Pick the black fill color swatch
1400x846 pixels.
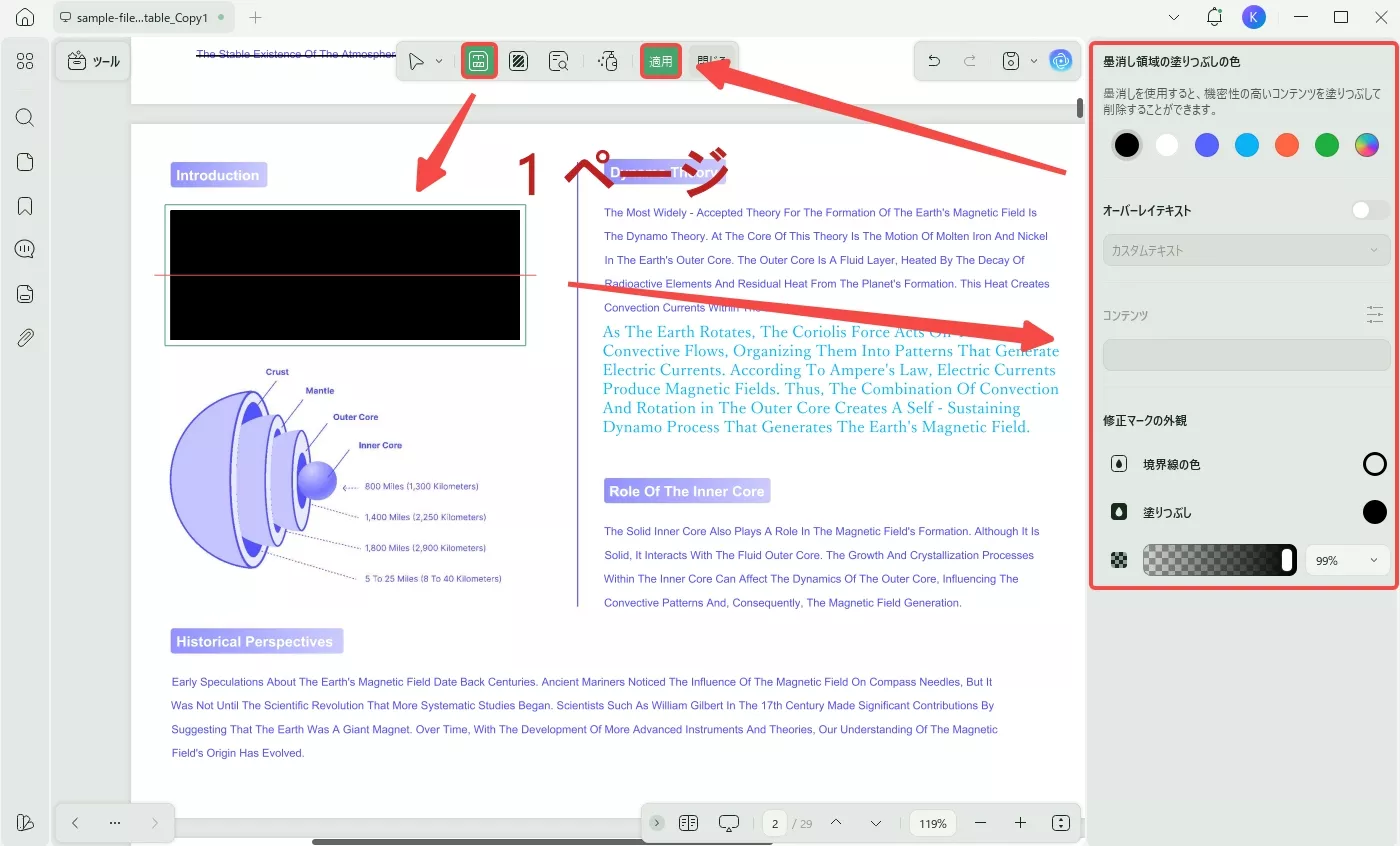click(1127, 145)
